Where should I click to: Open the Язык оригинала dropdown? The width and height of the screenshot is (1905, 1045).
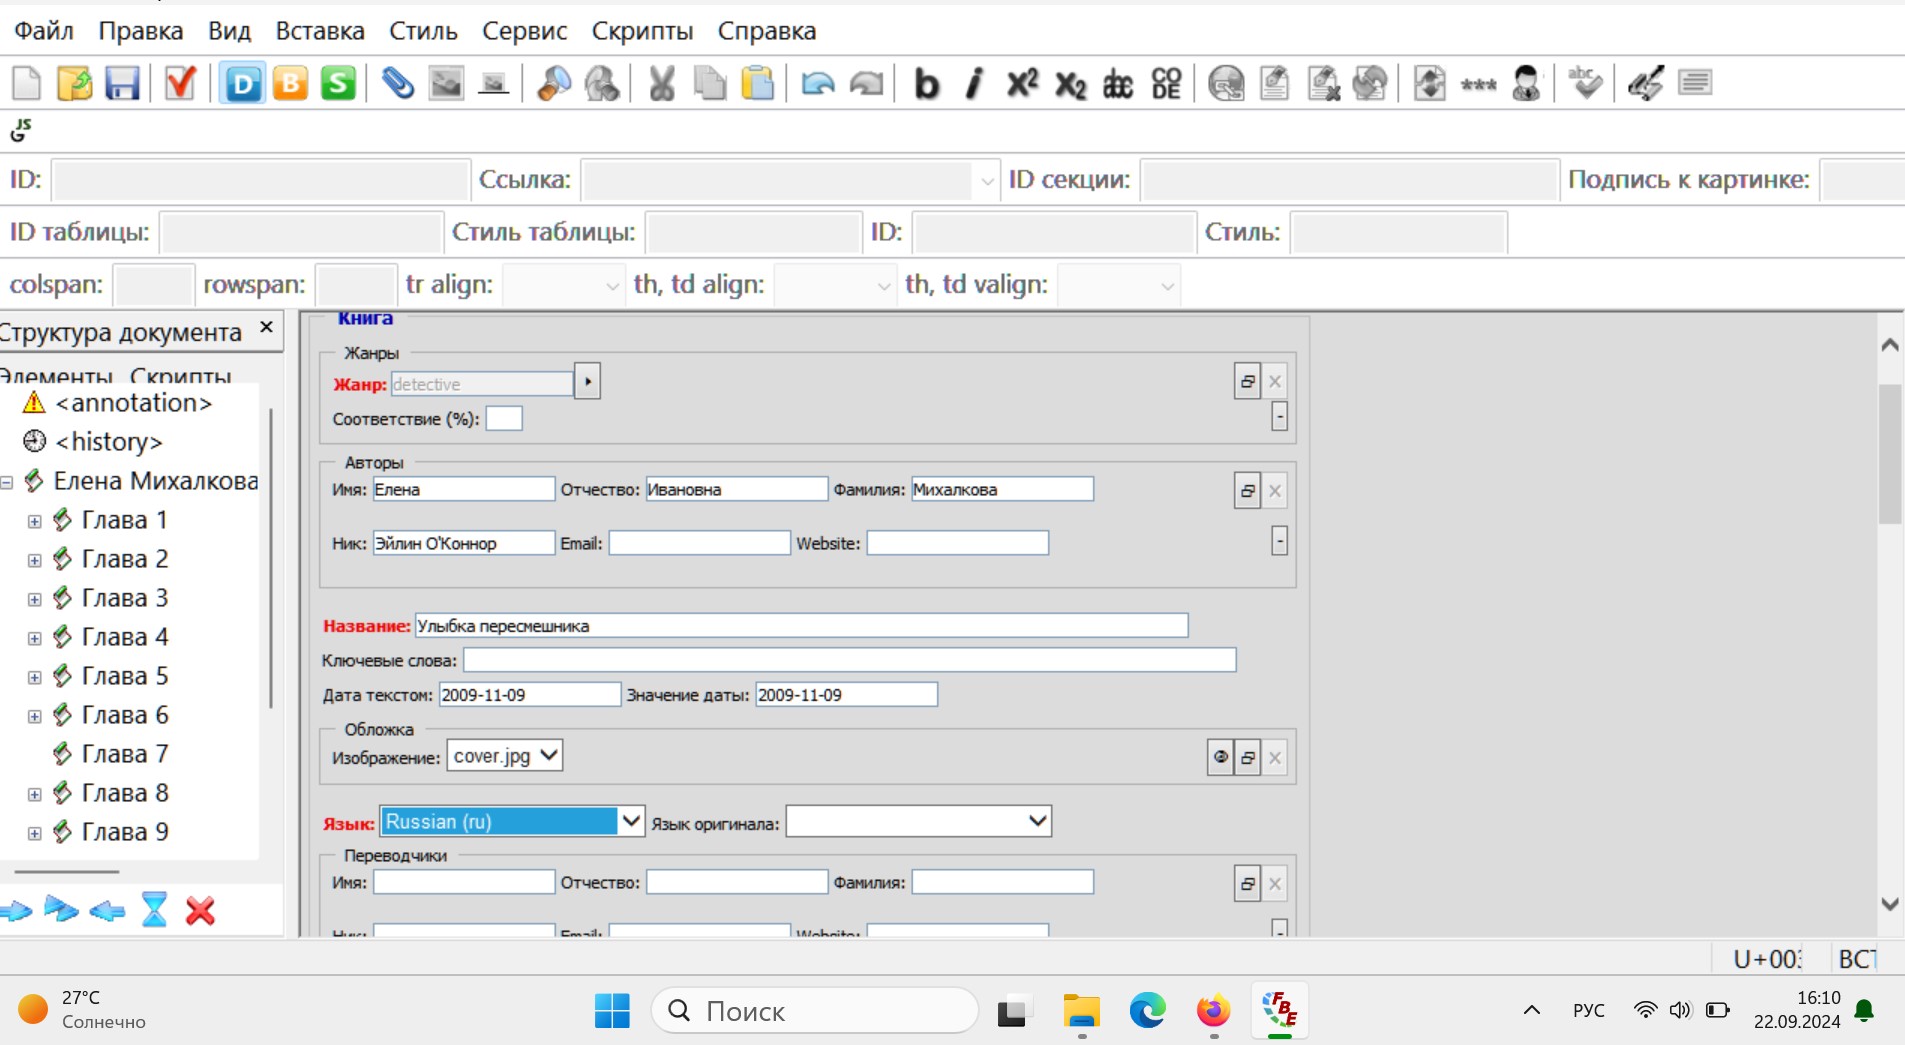tap(919, 821)
